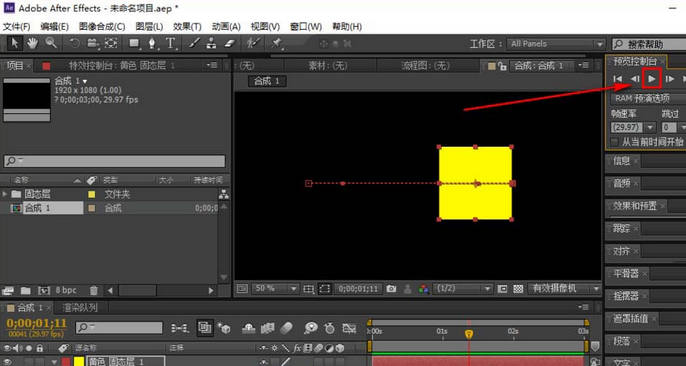Image resolution: width=686 pixels, height=366 pixels.
Task: Open the 50 % magnification dropdown
Action: (x=275, y=289)
